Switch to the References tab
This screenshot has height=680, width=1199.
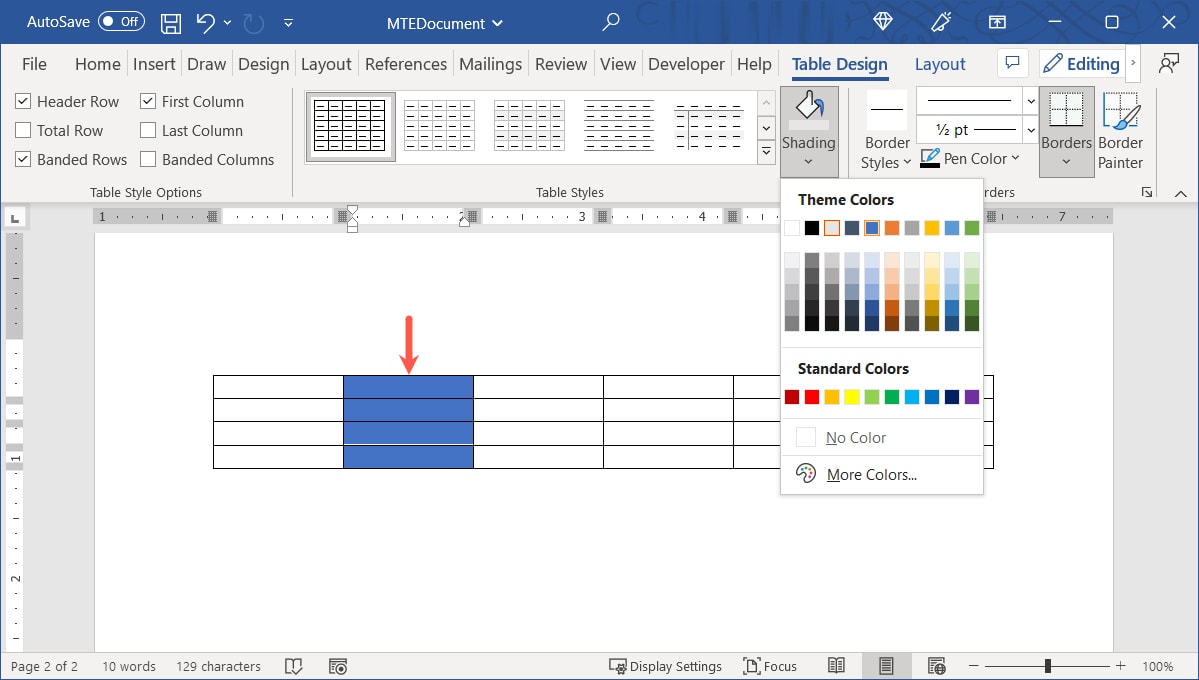click(x=407, y=64)
